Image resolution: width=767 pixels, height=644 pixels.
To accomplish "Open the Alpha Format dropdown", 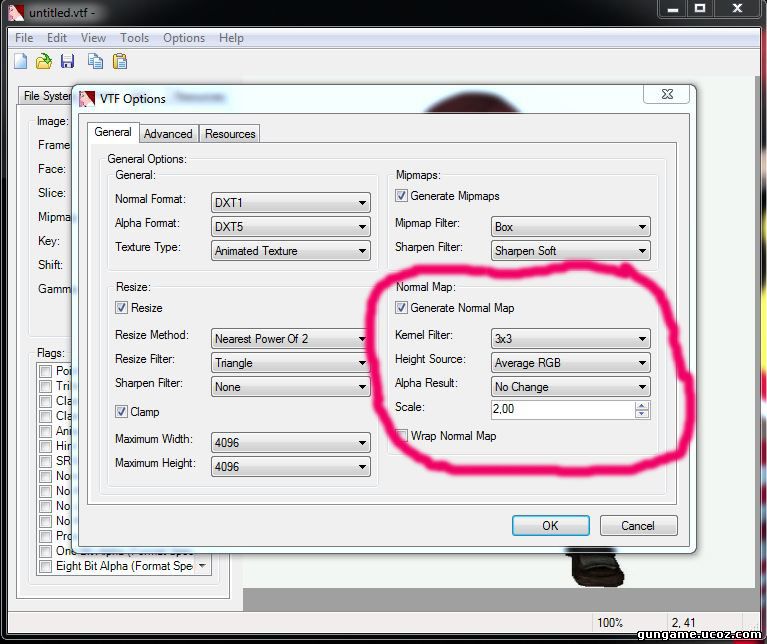I will (x=291, y=226).
